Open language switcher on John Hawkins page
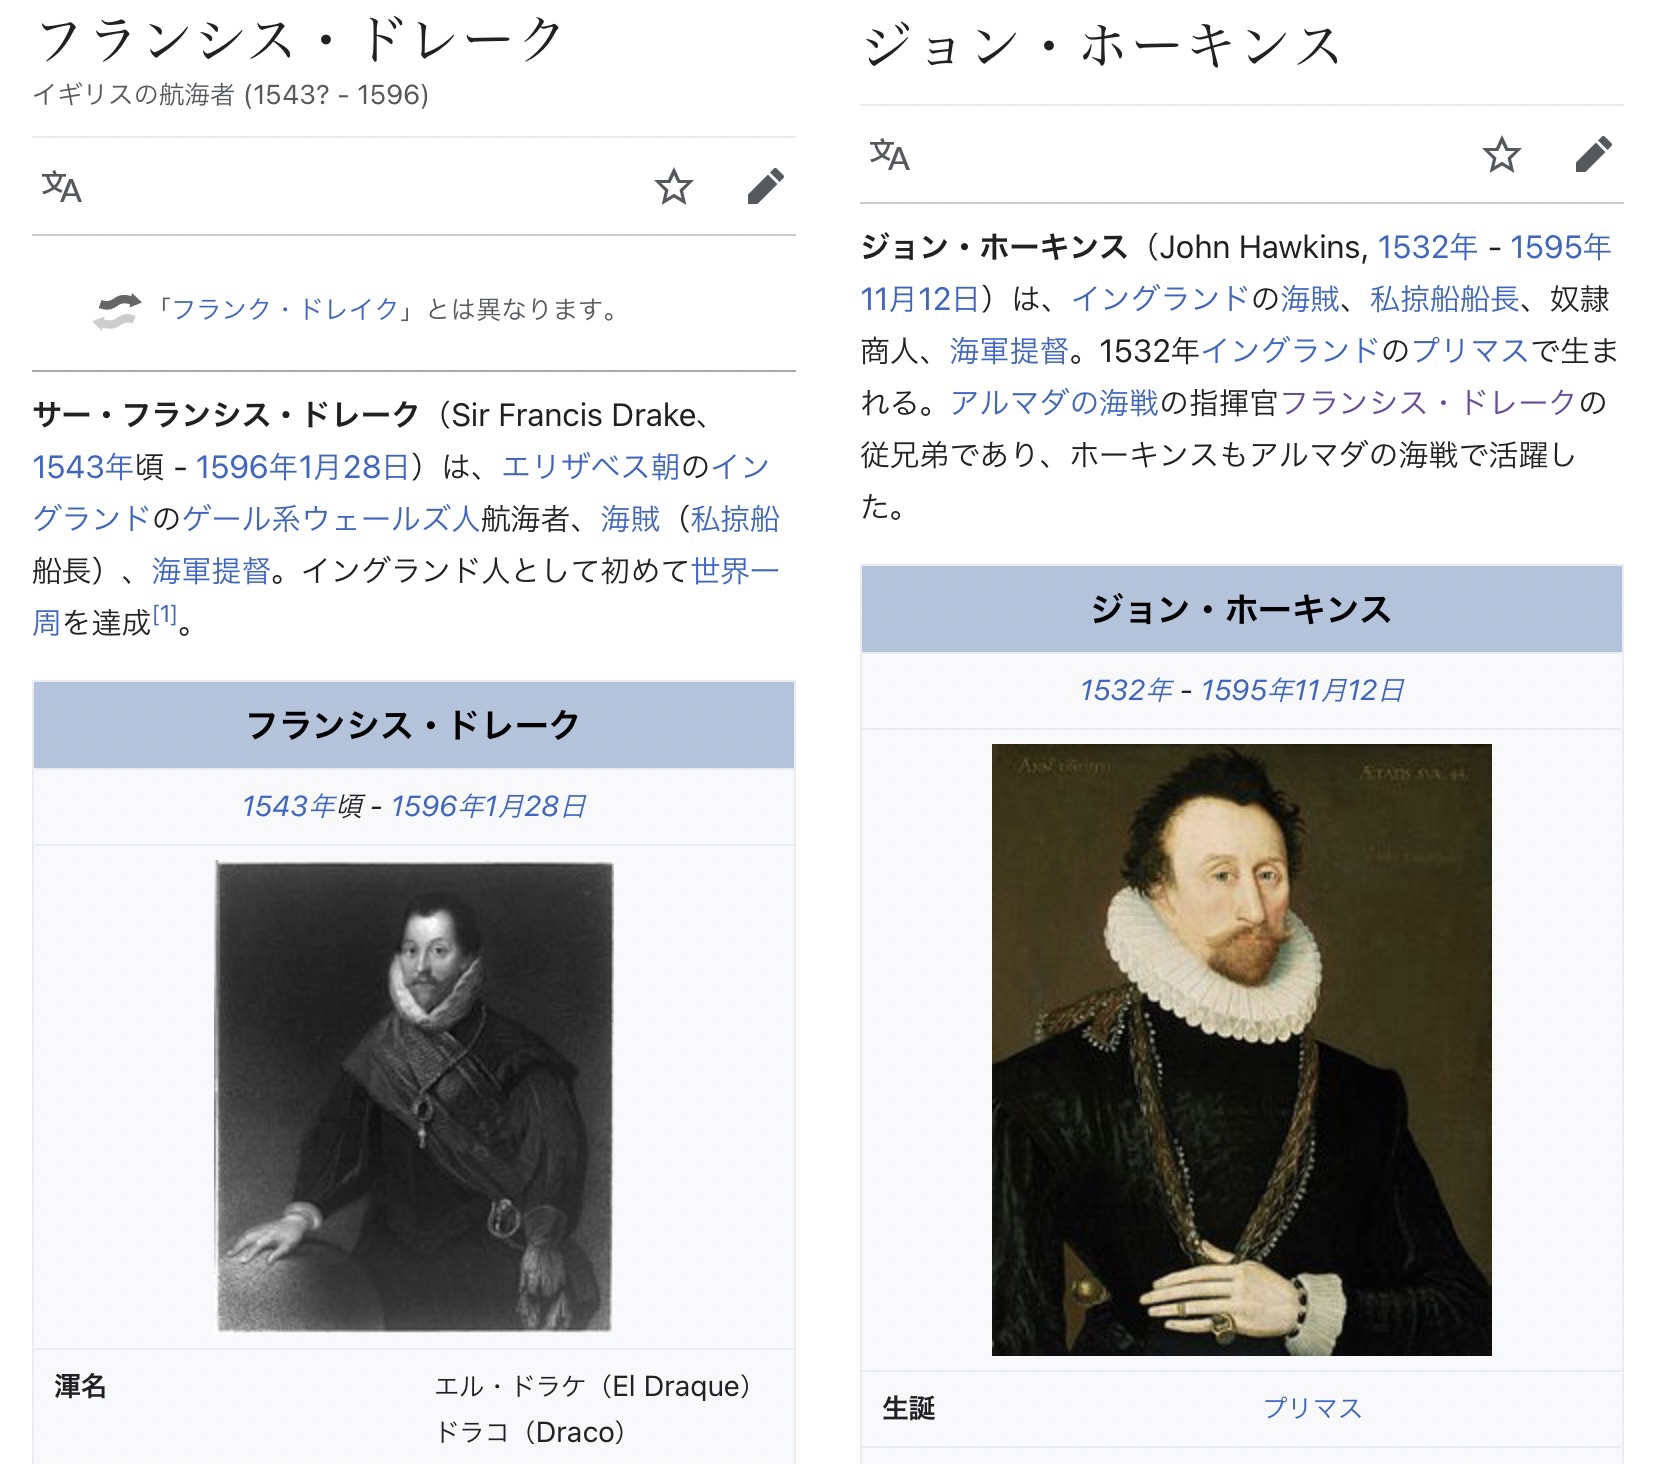The width and height of the screenshot is (1656, 1464). 889,155
